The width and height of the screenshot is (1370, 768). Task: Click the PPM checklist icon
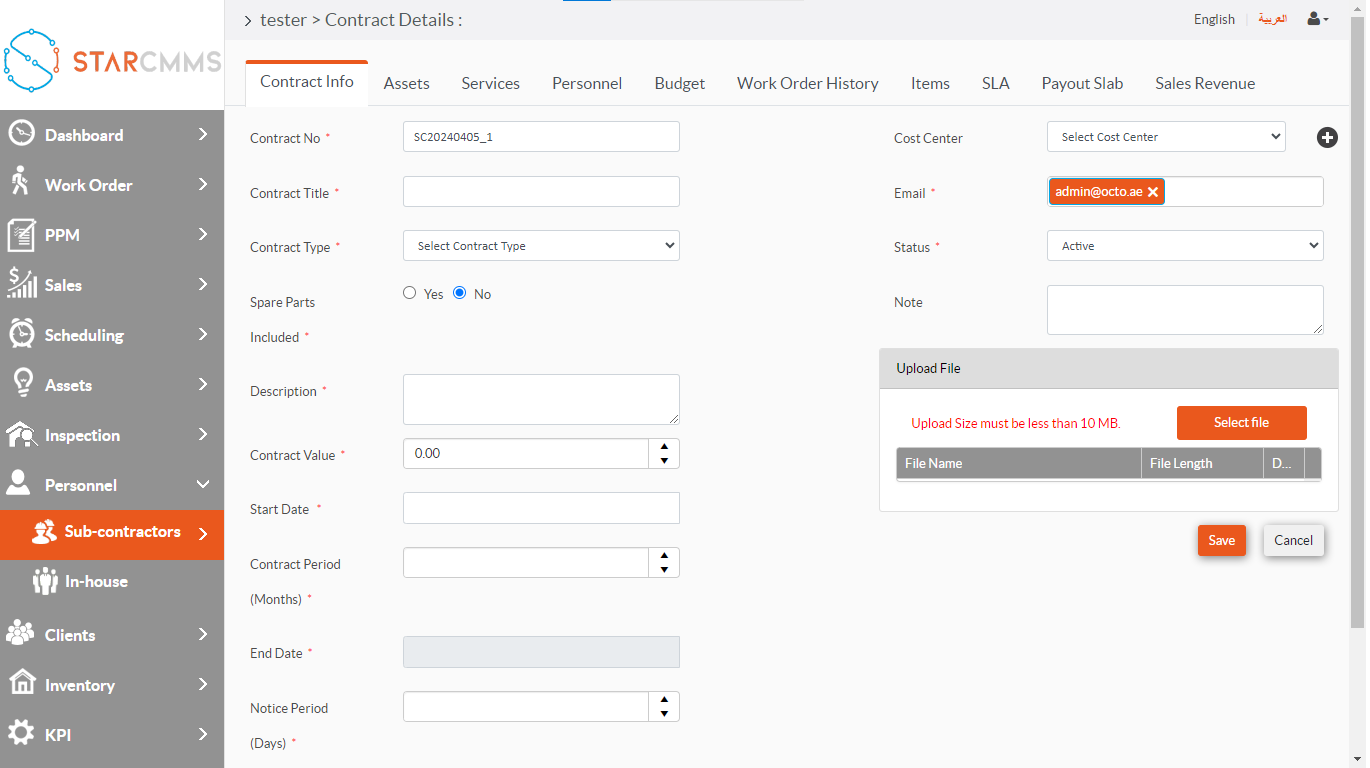(22, 235)
